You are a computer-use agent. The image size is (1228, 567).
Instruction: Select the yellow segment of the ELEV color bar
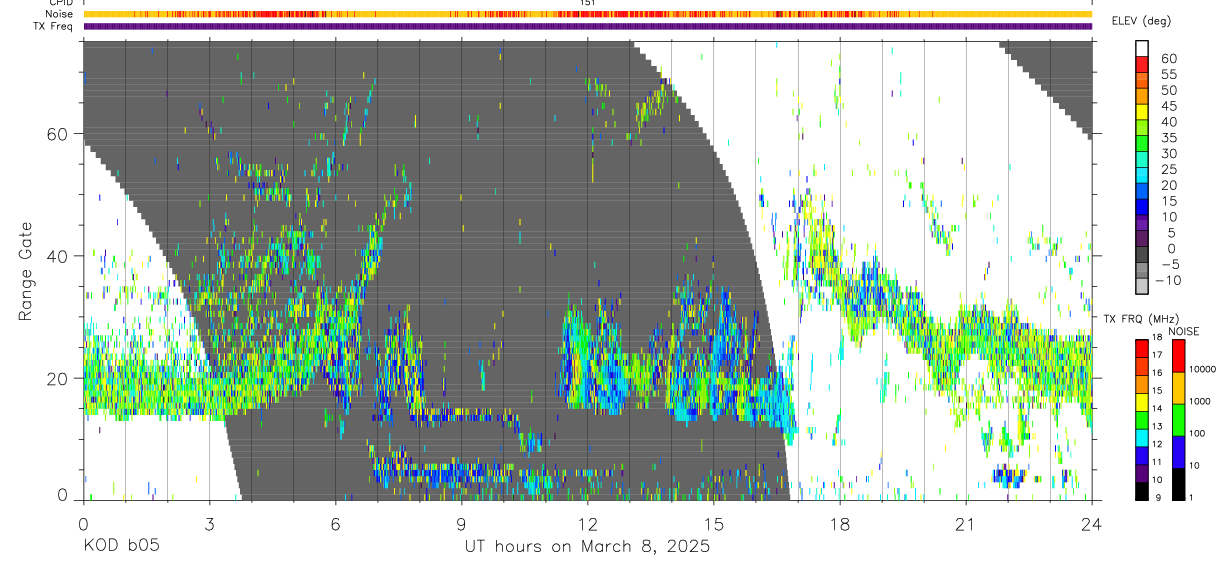click(1142, 112)
